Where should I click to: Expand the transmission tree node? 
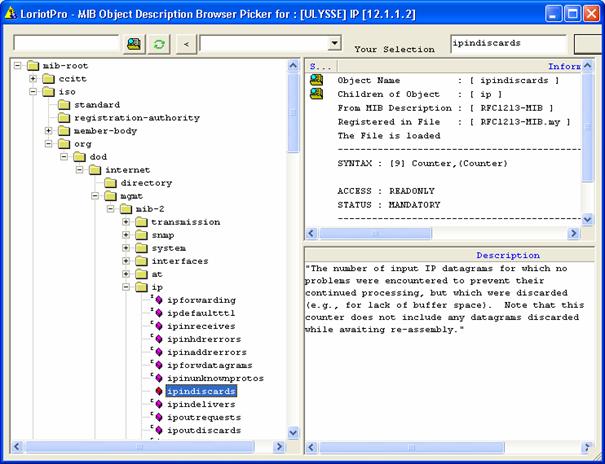pos(126,222)
